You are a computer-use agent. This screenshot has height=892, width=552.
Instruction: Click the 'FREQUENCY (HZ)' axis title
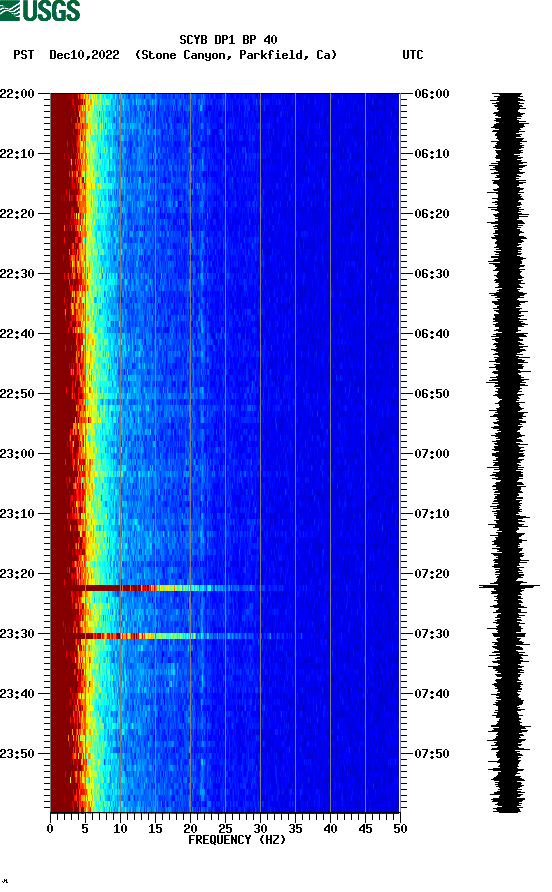pos(237,840)
